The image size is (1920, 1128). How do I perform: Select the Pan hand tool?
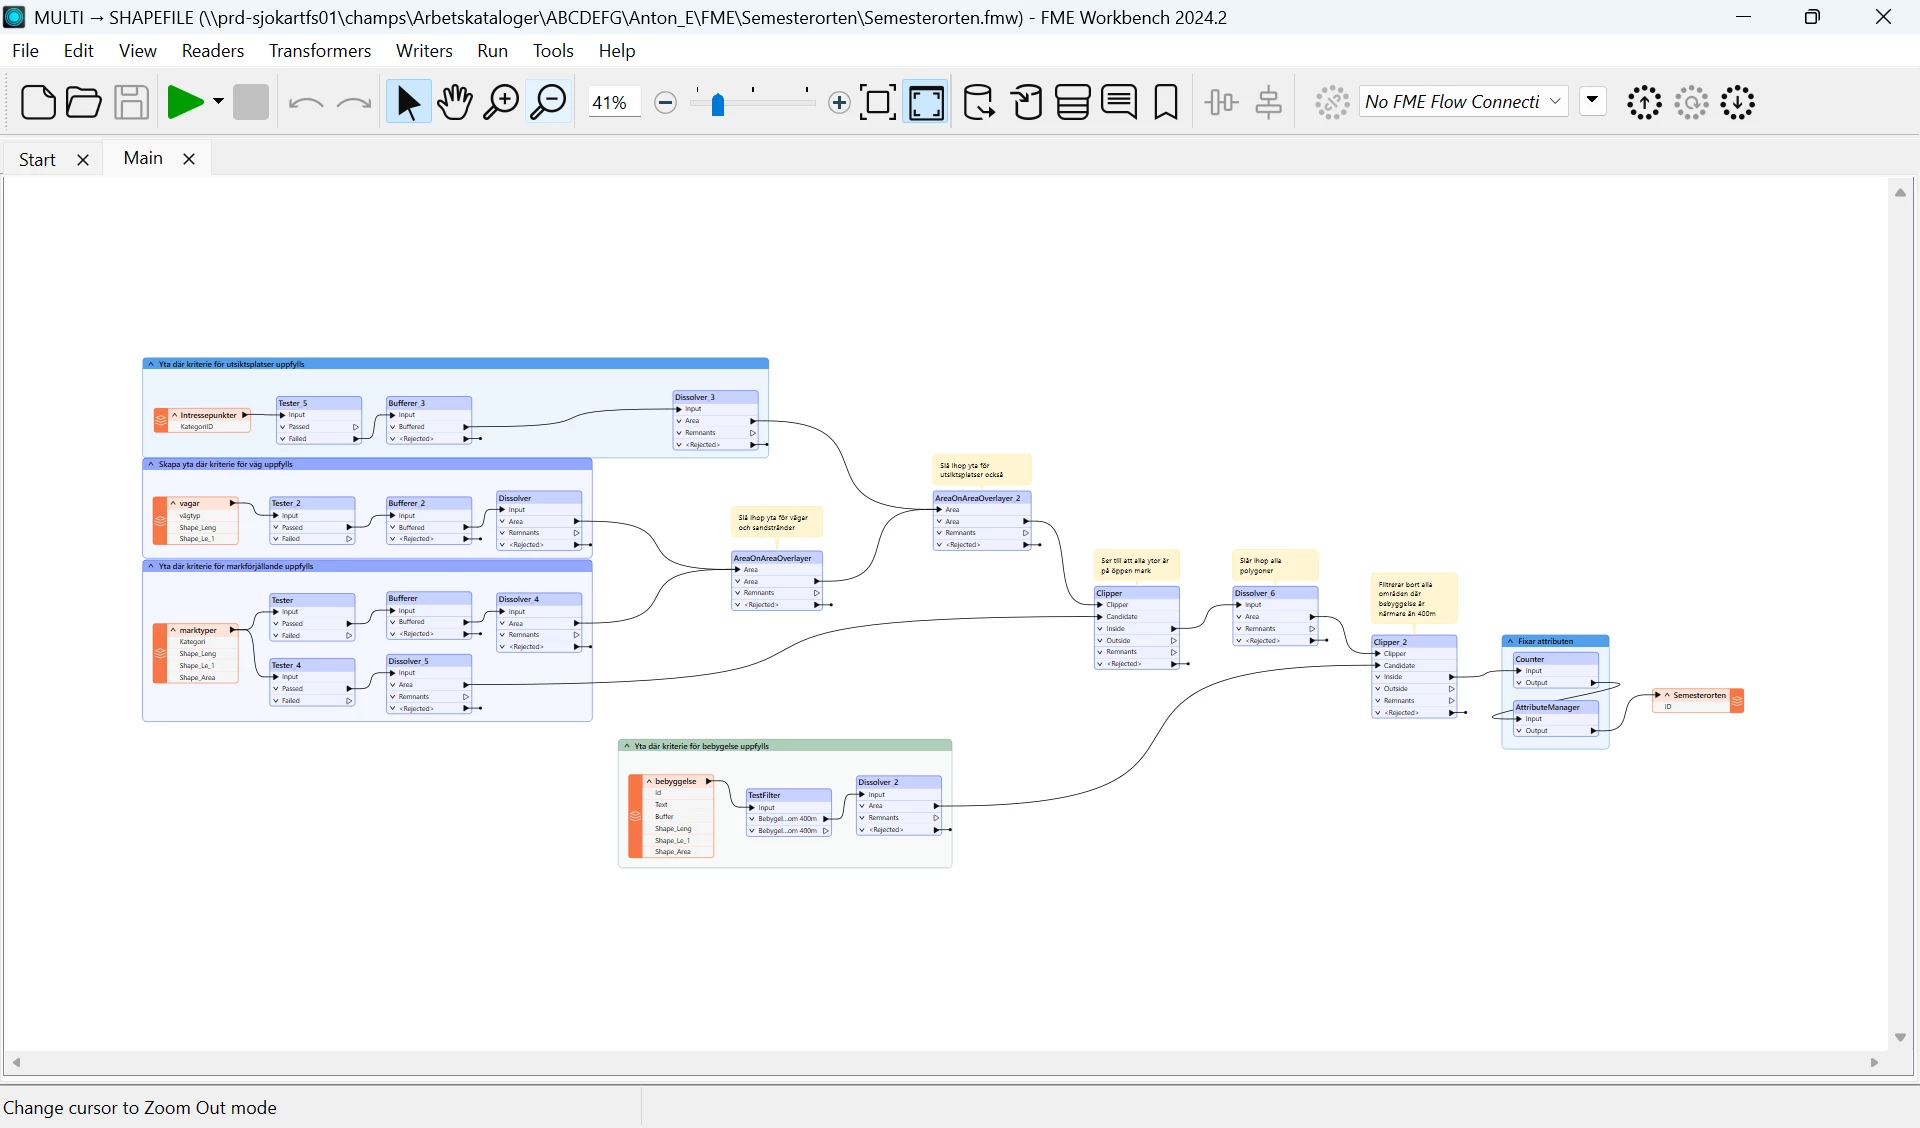click(455, 102)
